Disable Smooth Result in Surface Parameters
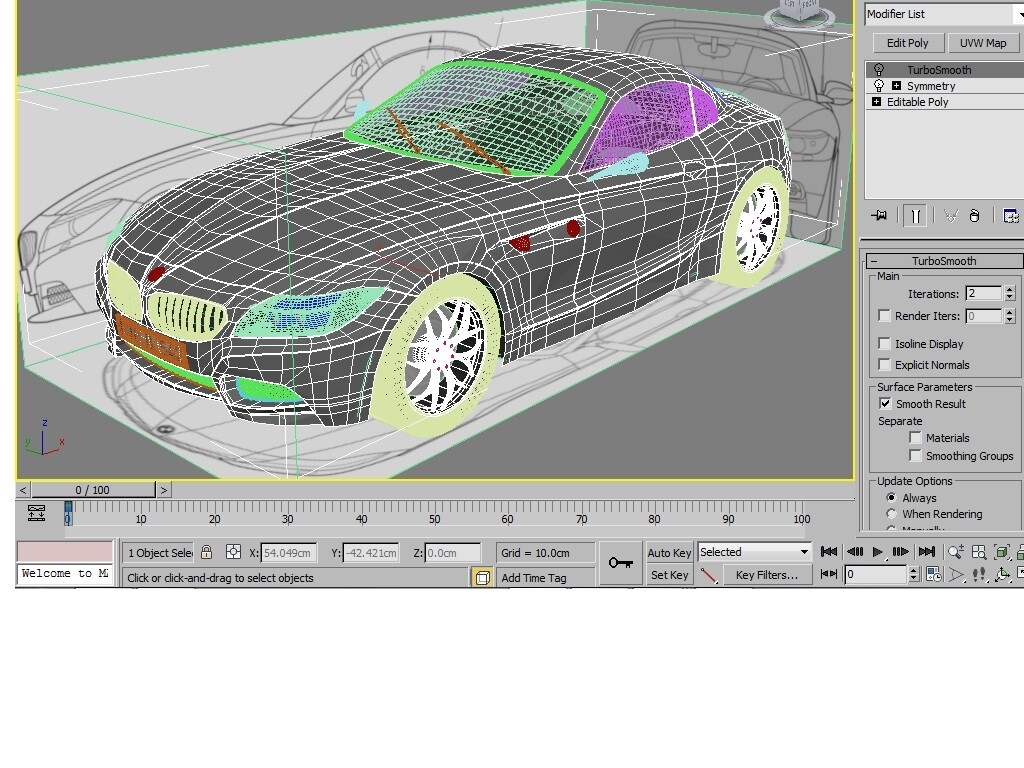Image resolution: width=1024 pixels, height=768 pixels. point(885,404)
